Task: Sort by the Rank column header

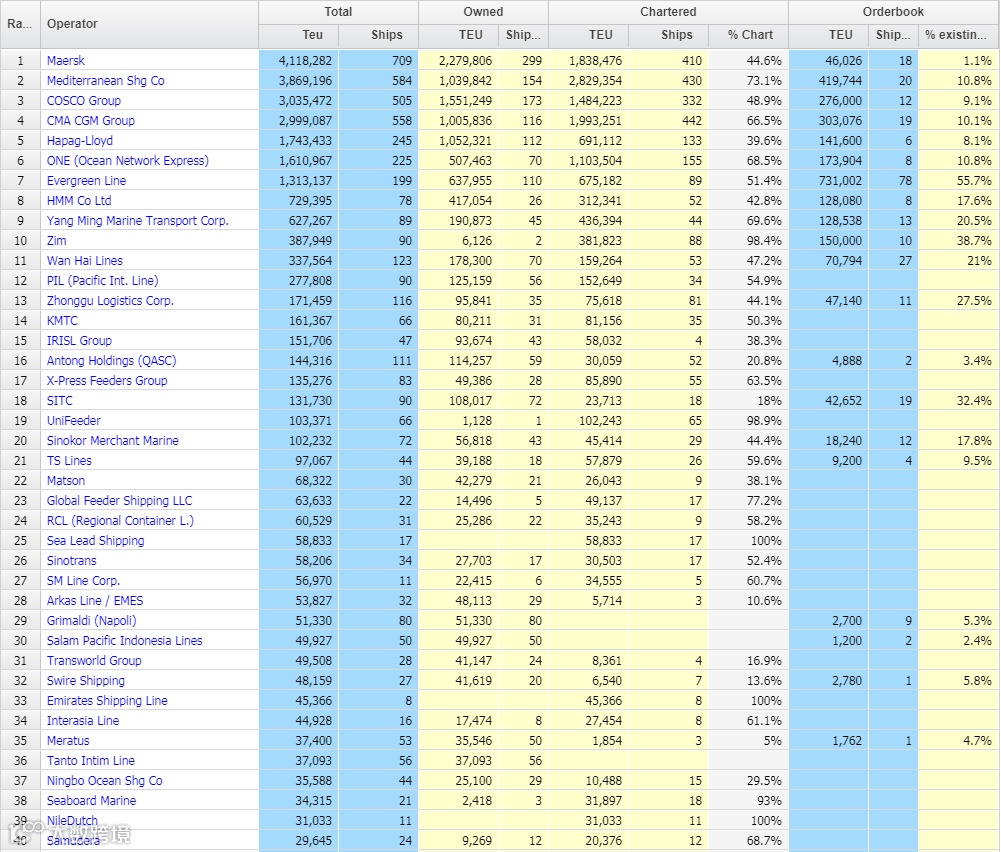Action: (20, 24)
